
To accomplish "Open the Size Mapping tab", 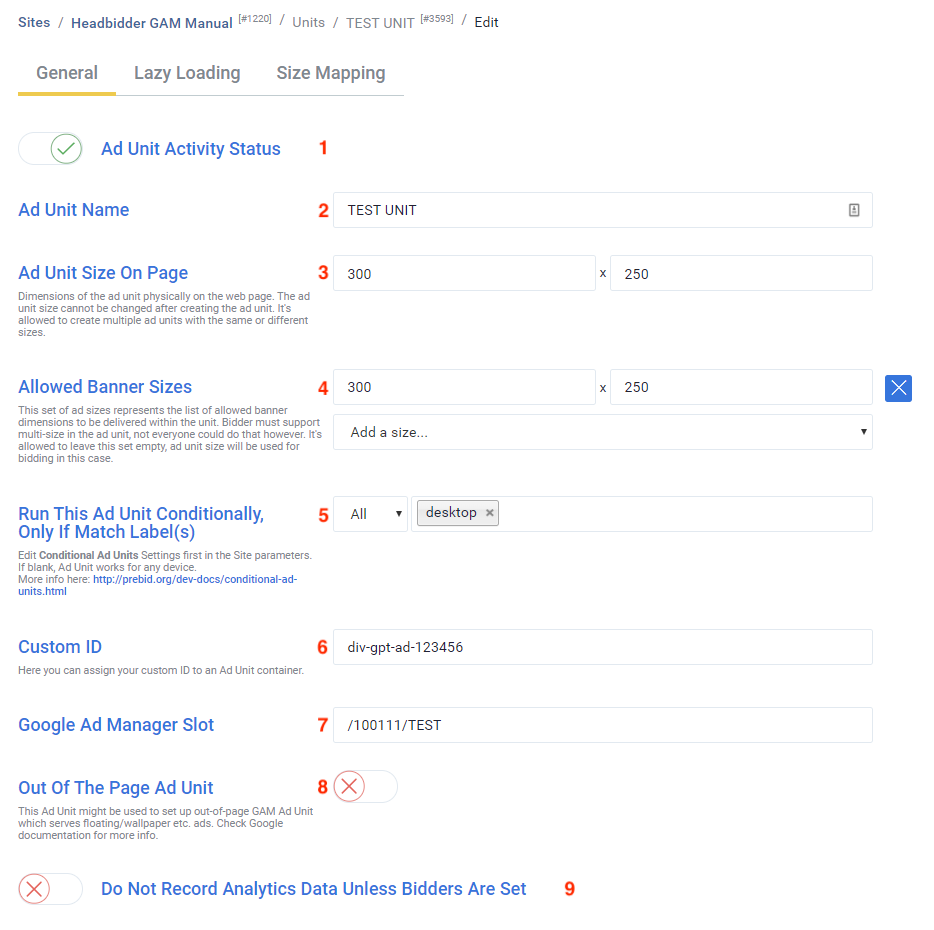I will [x=330, y=73].
